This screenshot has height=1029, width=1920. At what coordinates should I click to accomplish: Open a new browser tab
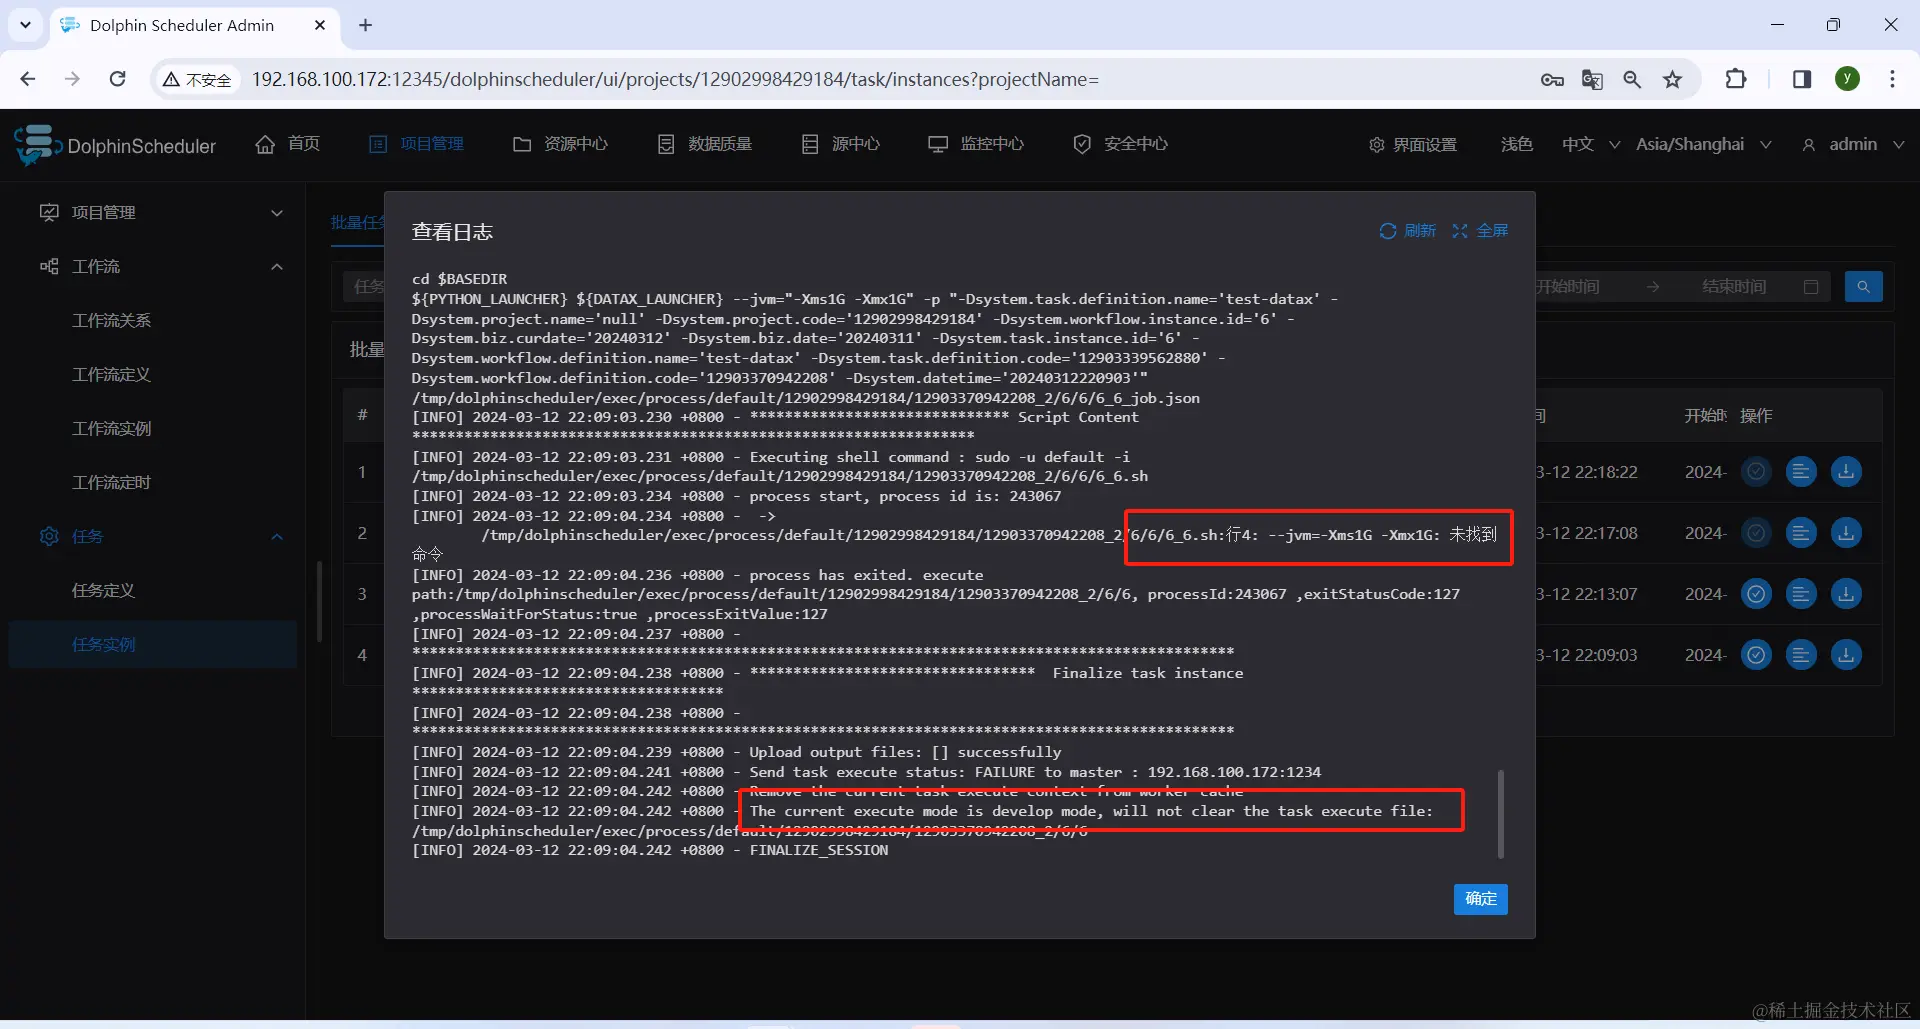(x=365, y=25)
